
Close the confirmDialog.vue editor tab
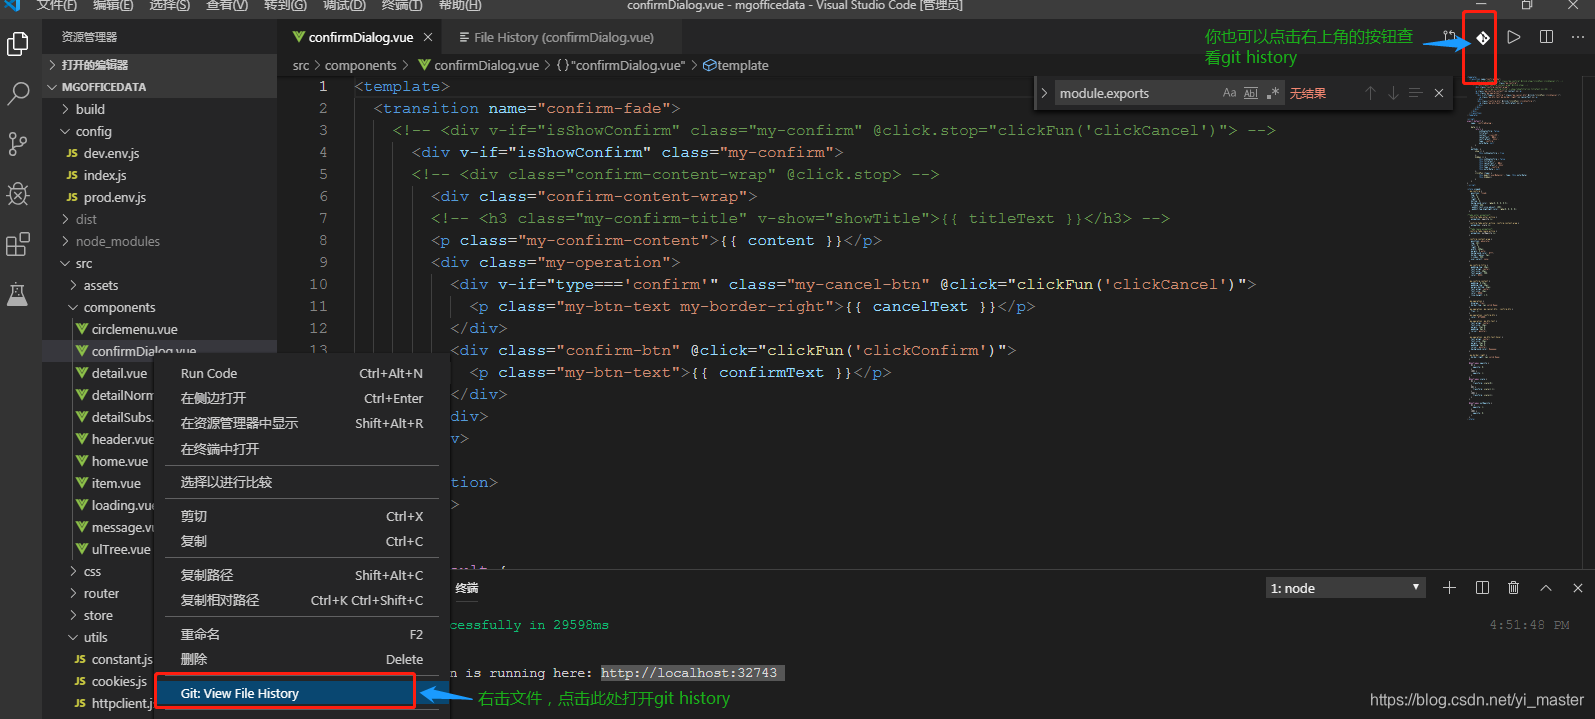(x=428, y=37)
